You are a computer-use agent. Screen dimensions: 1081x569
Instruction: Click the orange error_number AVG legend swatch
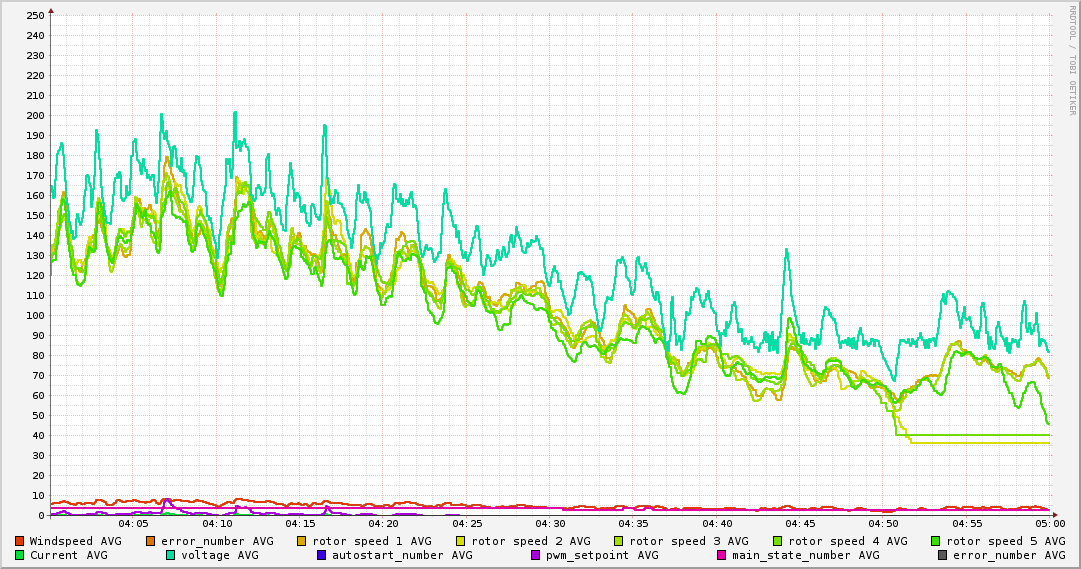tap(151, 541)
